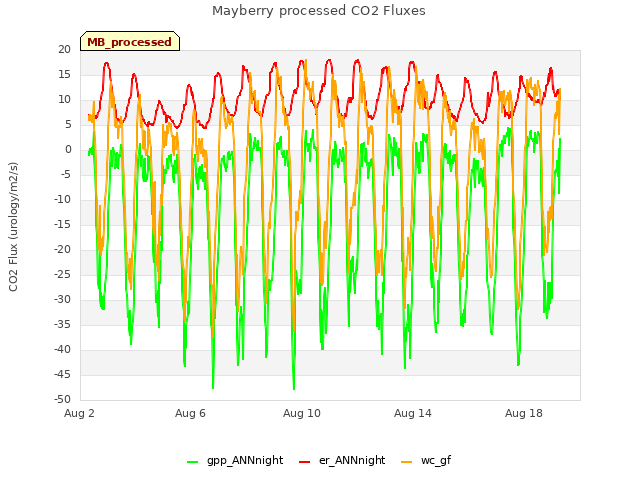Click the y-axis value -50
Image resolution: width=640 pixels, height=480 pixels.
[x=62, y=399]
